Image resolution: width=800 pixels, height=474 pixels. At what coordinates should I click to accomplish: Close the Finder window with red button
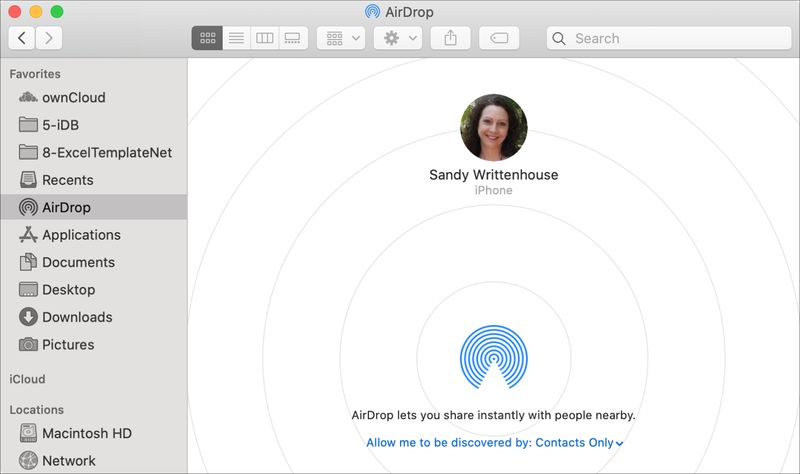pyautogui.click(x=15, y=11)
